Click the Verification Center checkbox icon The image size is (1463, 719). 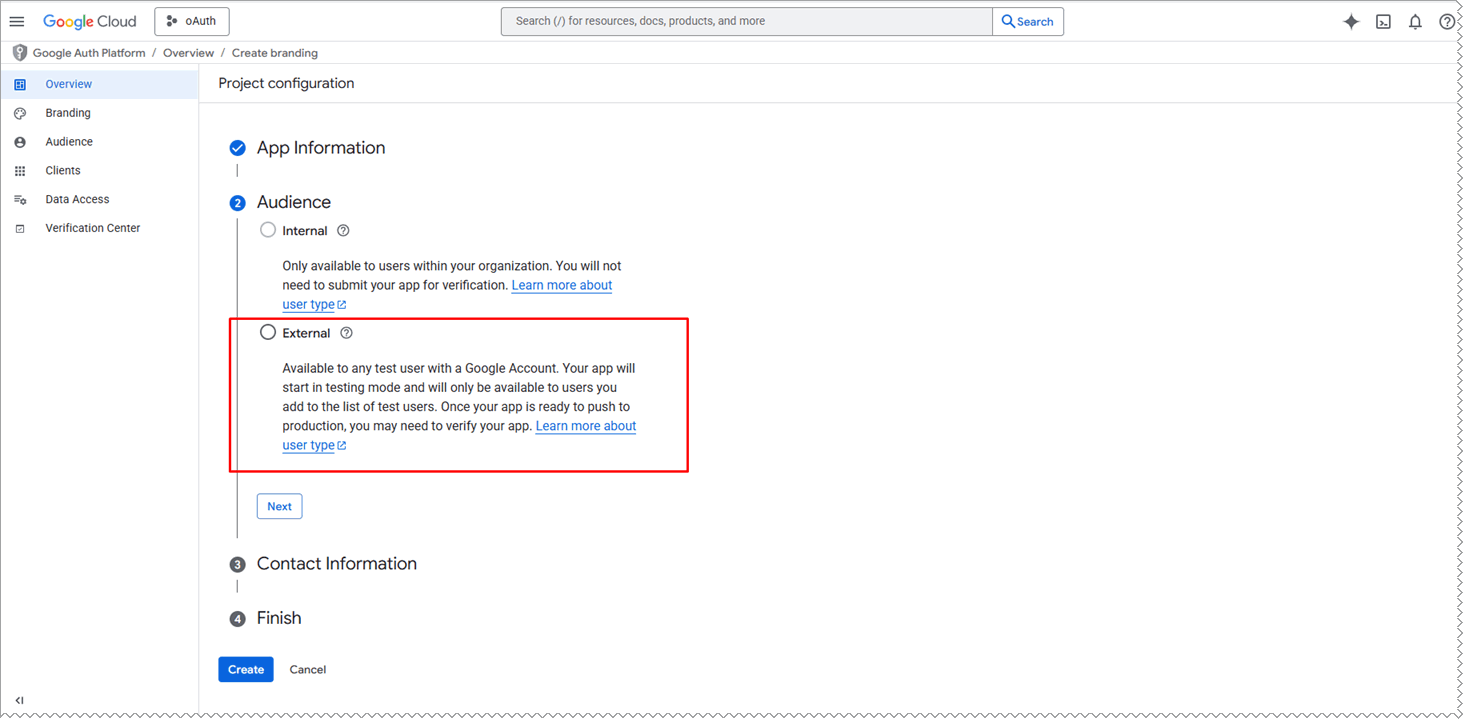pos(20,229)
